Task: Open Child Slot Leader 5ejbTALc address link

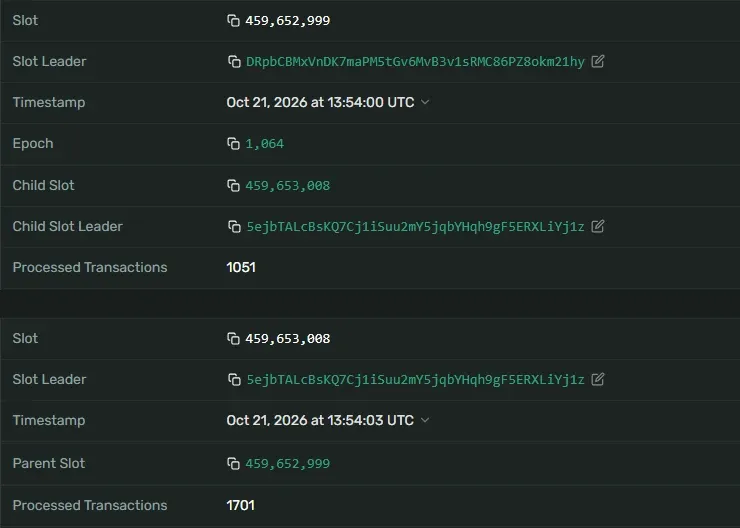Action: coord(415,227)
